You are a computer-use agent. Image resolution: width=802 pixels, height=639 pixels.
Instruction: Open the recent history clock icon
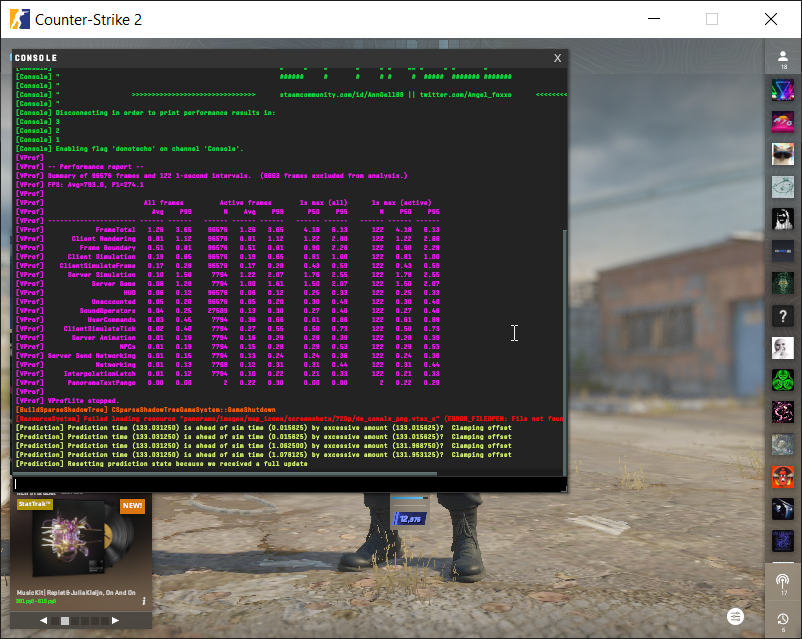coord(783,622)
